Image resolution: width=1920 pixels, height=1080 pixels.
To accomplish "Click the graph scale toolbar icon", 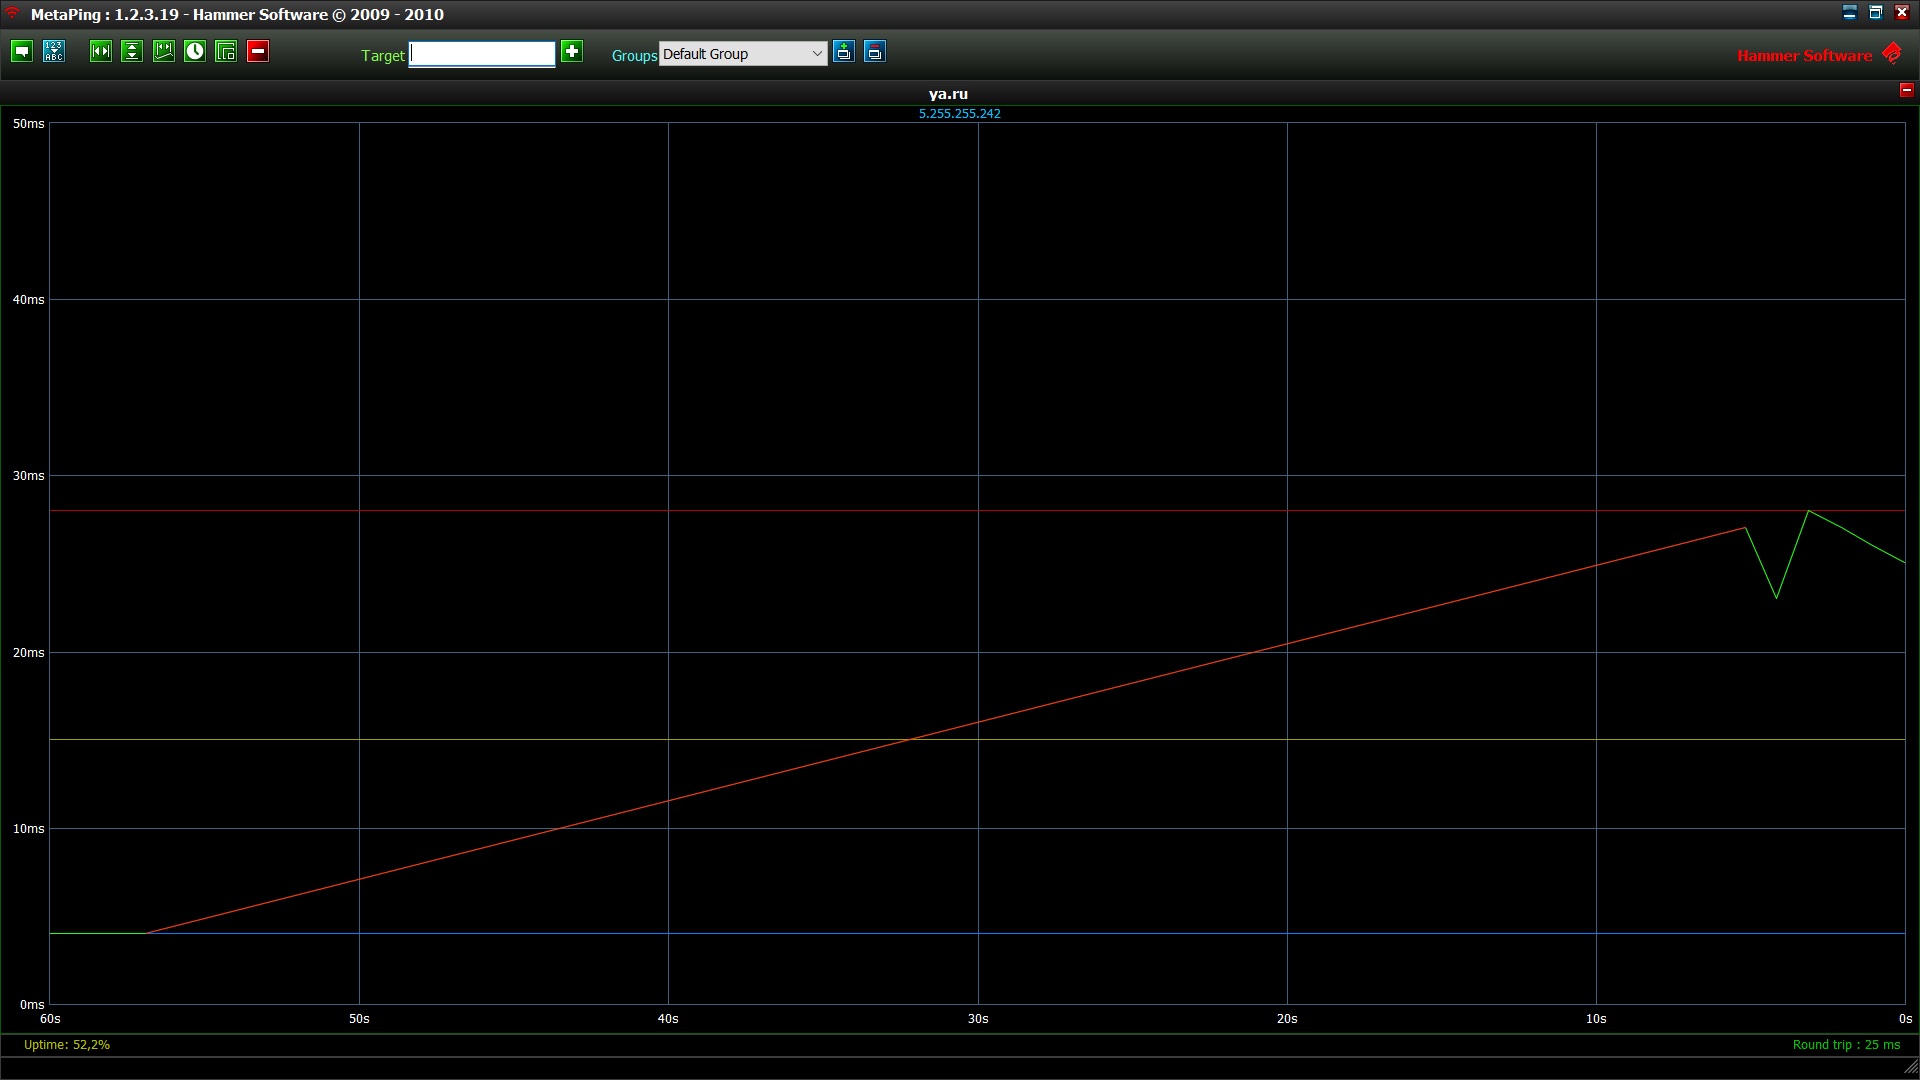I will pyautogui.click(x=164, y=52).
